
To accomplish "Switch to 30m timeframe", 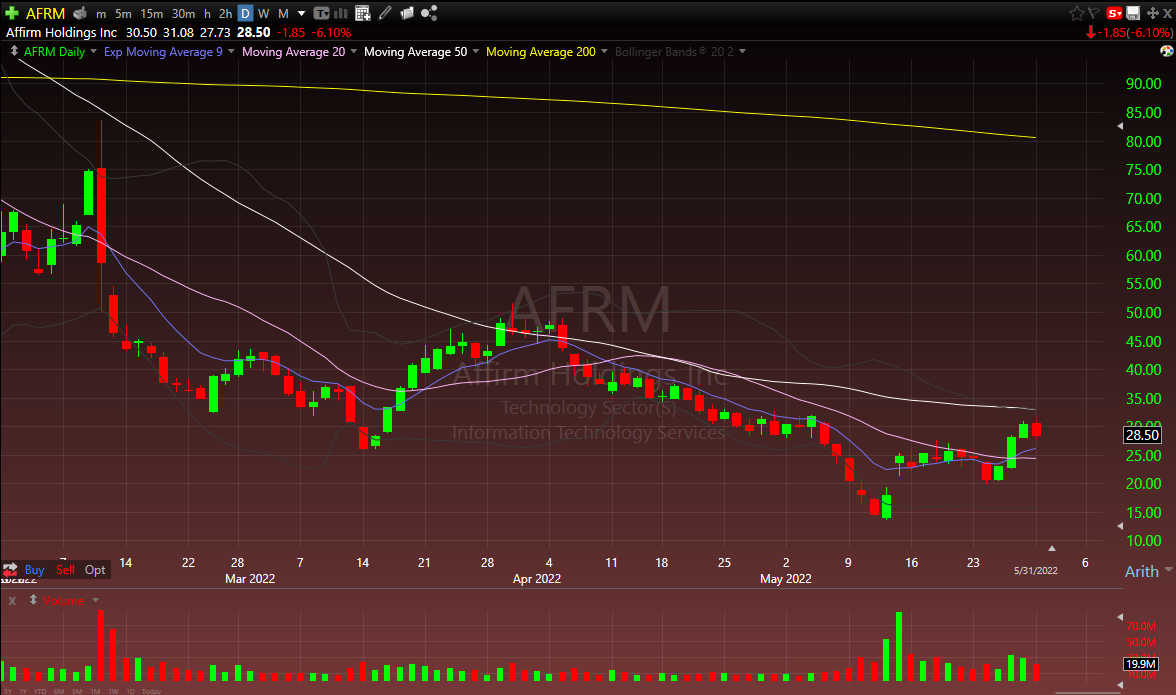I will coord(183,13).
